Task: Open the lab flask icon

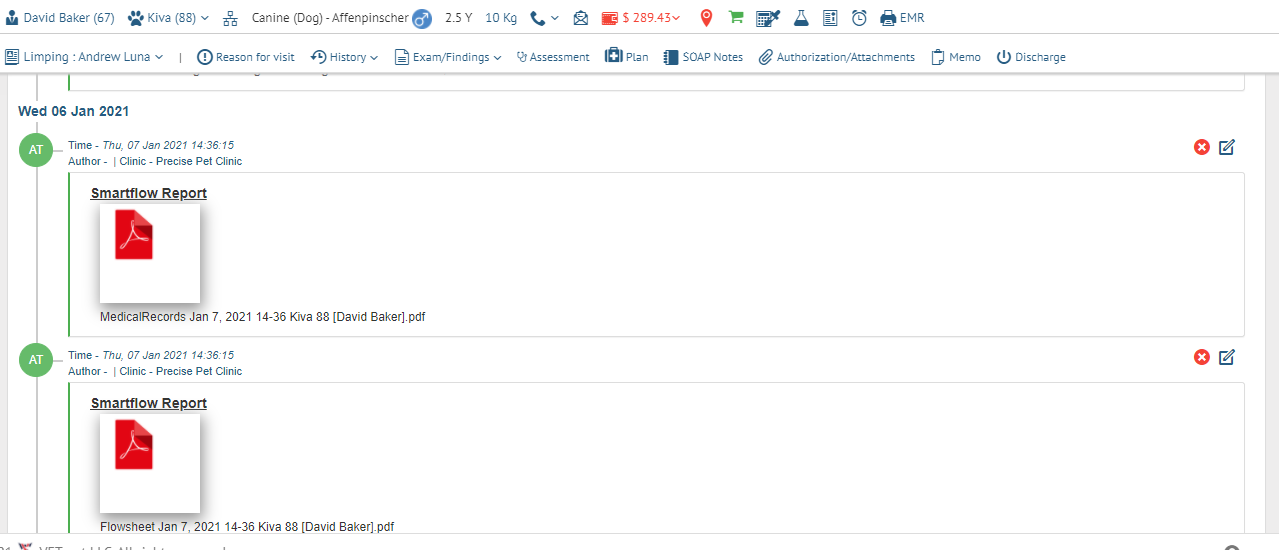Action: (801, 18)
